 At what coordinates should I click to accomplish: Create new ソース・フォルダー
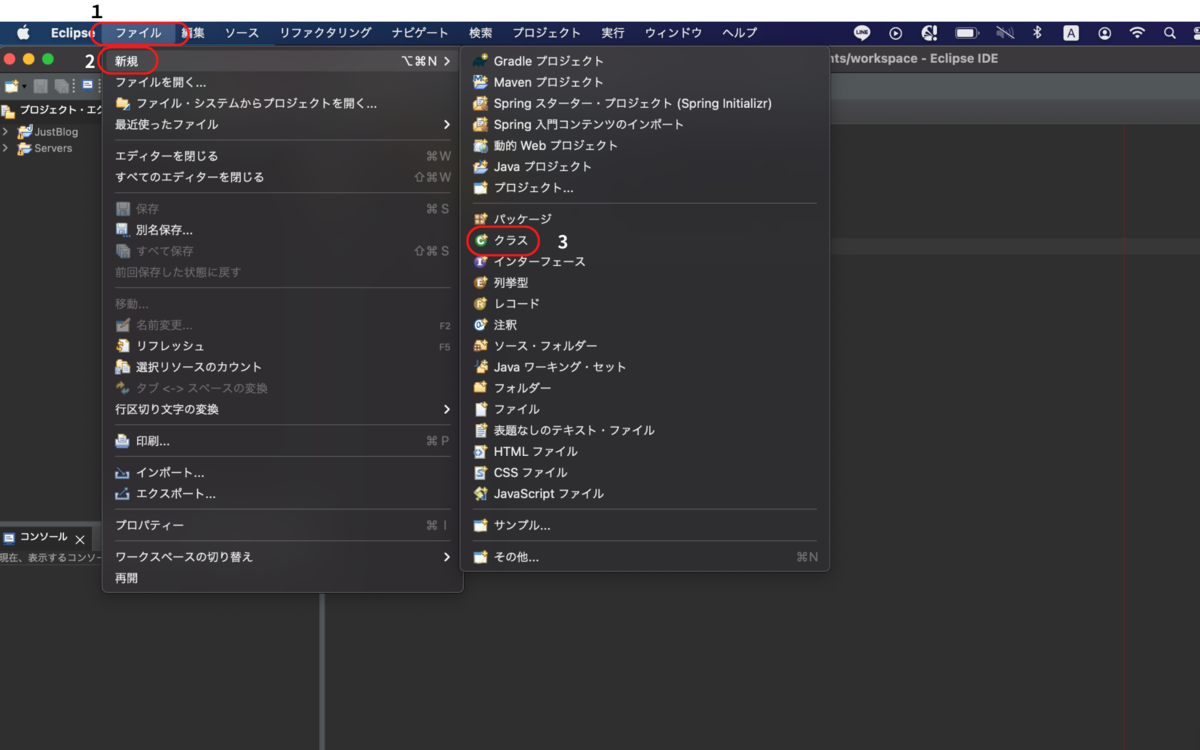(645, 346)
